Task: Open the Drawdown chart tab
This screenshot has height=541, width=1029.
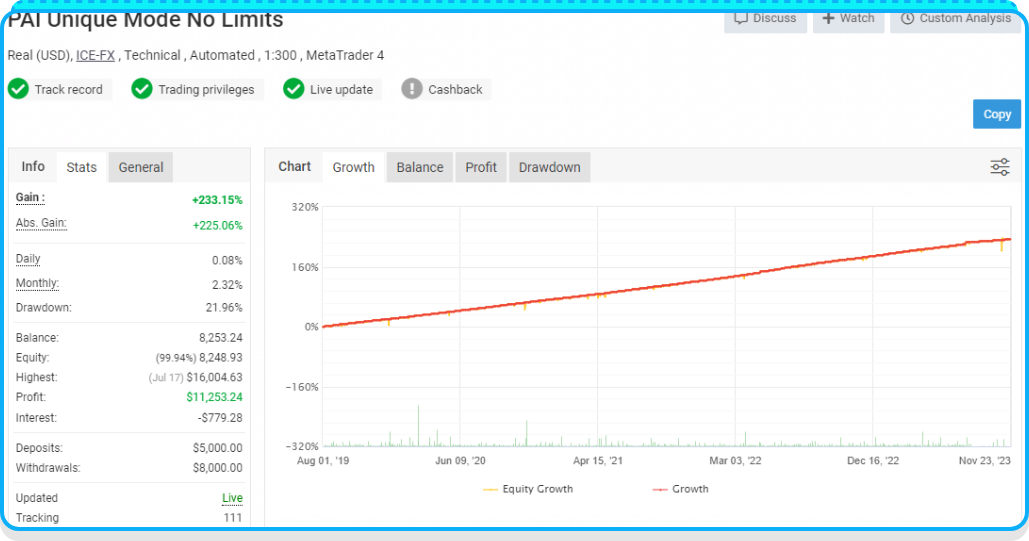Action: (549, 167)
